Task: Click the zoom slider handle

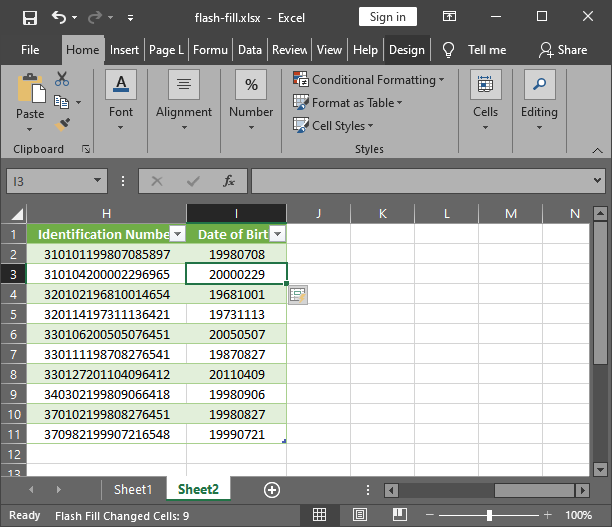Action: [x=489, y=515]
